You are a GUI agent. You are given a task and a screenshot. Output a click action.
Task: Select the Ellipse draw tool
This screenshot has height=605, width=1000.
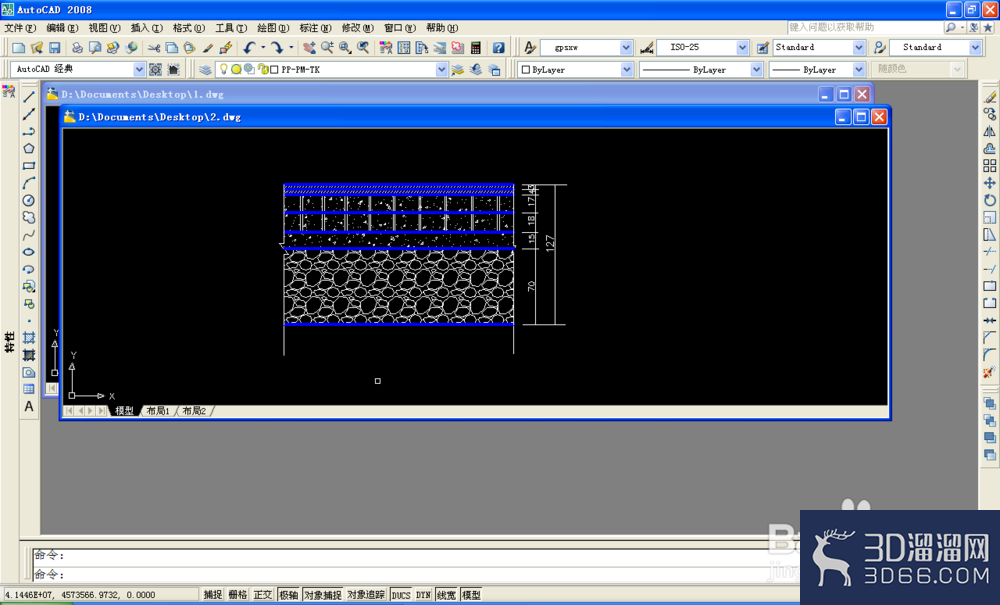29,252
